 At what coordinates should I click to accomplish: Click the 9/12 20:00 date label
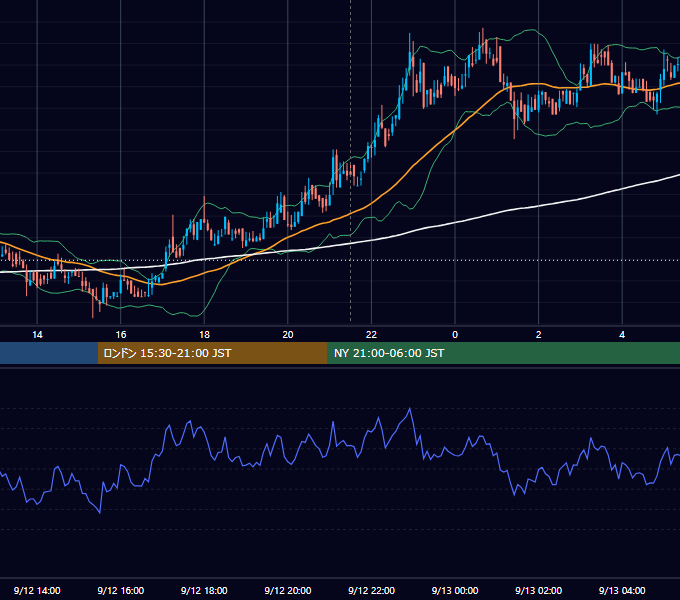tap(288, 590)
